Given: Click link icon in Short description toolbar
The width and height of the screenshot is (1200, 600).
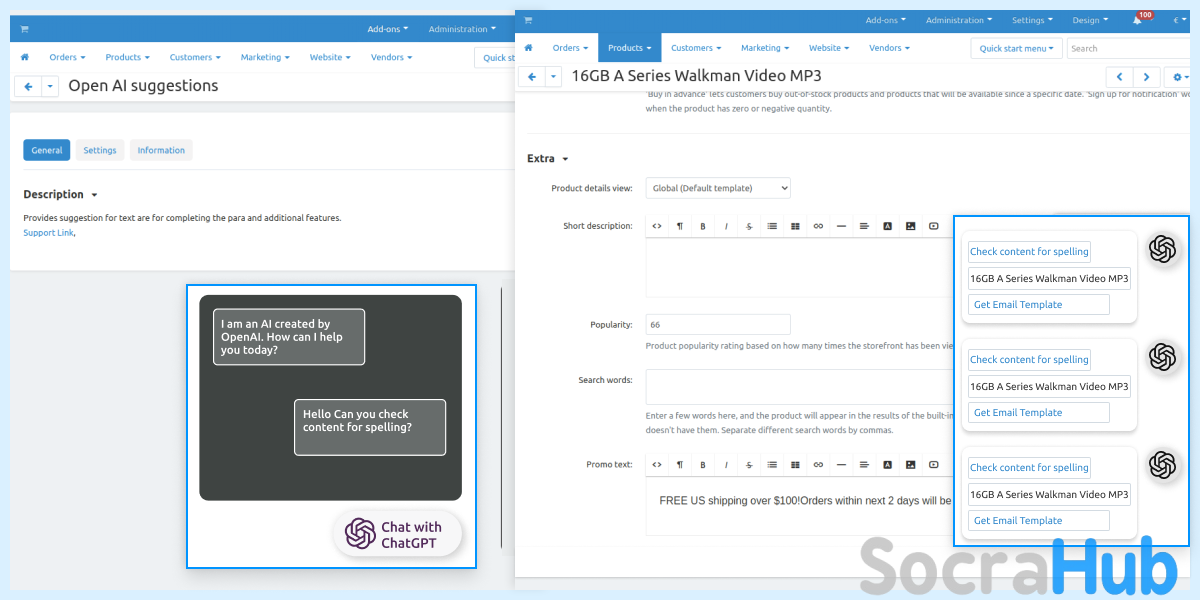Looking at the screenshot, I should coord(818,226).
